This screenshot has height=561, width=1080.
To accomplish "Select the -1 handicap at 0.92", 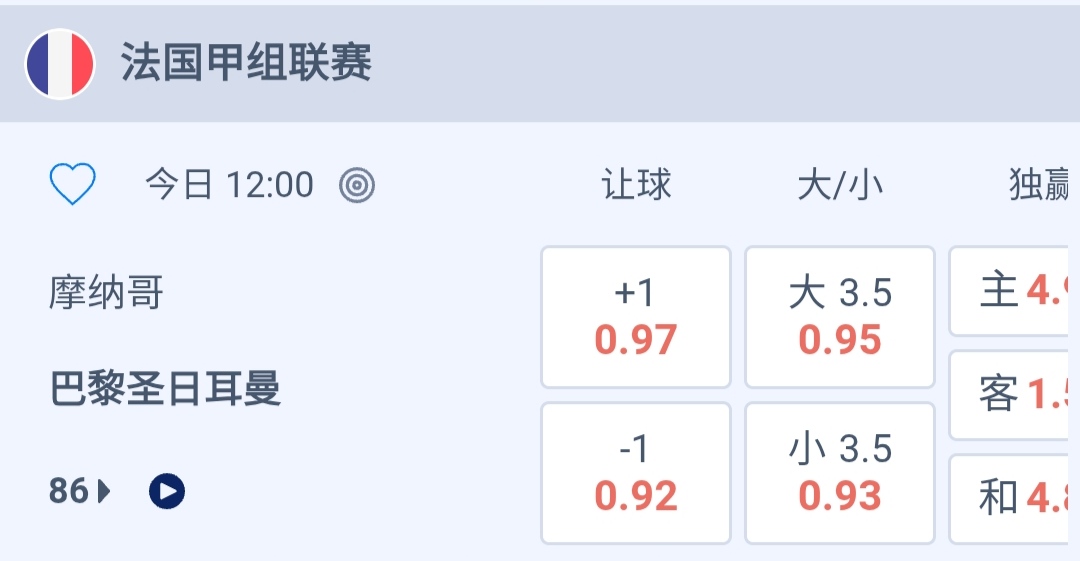I will pyautogui.click(x=636, y=473).
